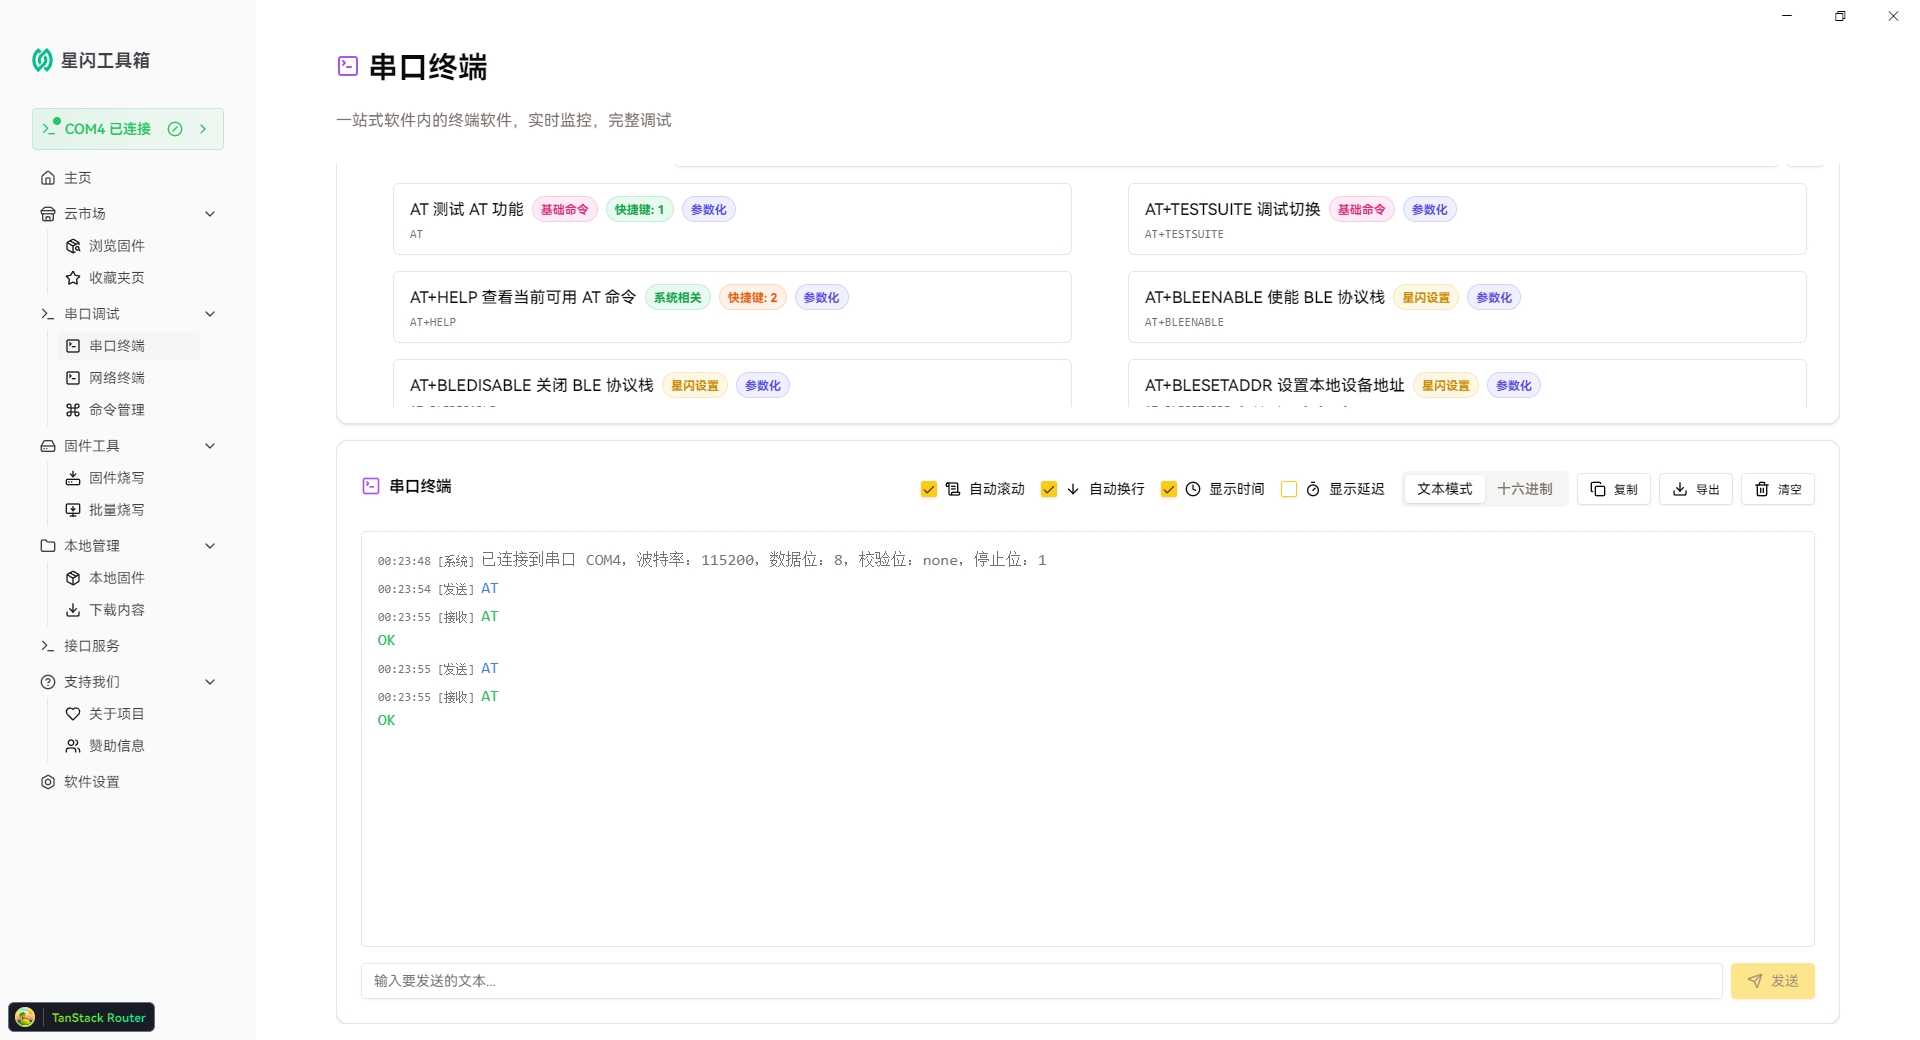Click the 命令管理 command key icon
This screenshot has width=1920, height=1040.
click(x=73, y=410)
